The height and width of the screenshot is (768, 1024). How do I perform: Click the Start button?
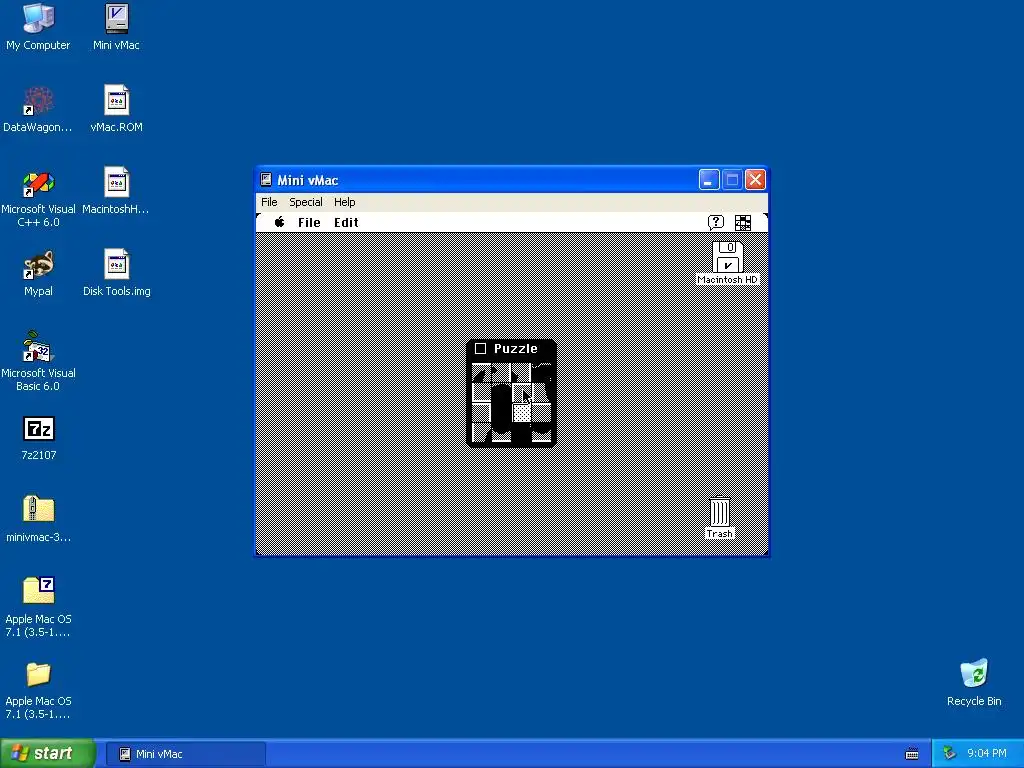pos(47,754)
